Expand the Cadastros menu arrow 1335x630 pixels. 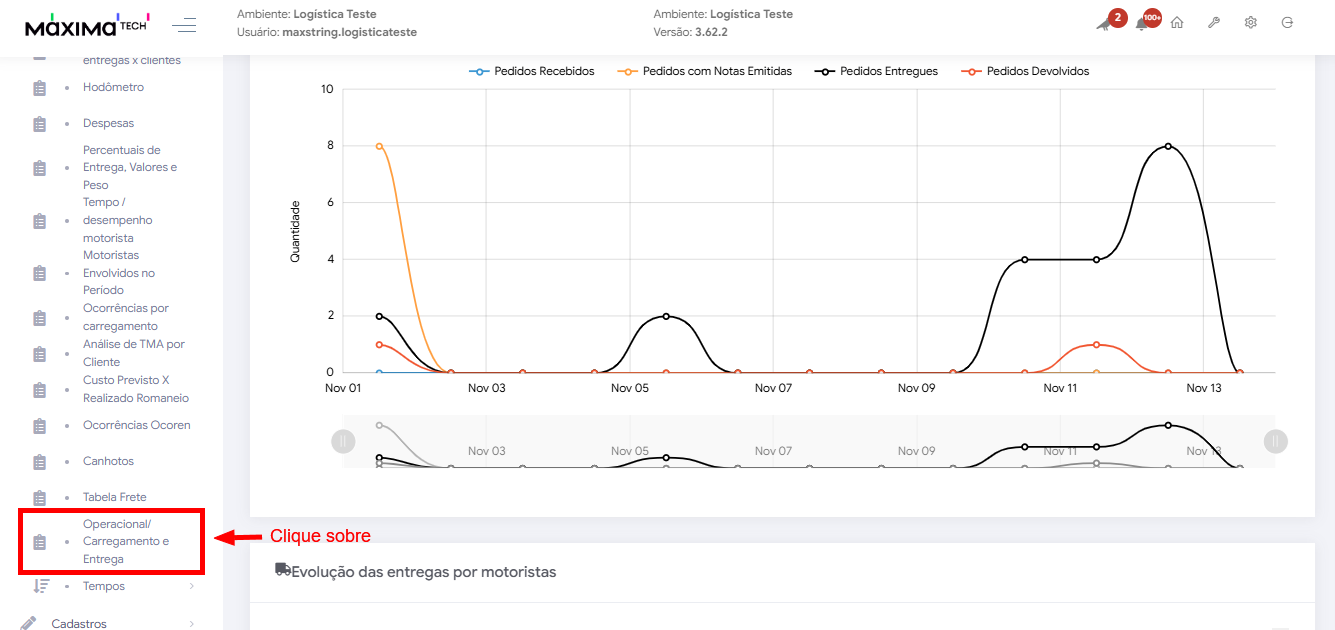pos(191,624)
